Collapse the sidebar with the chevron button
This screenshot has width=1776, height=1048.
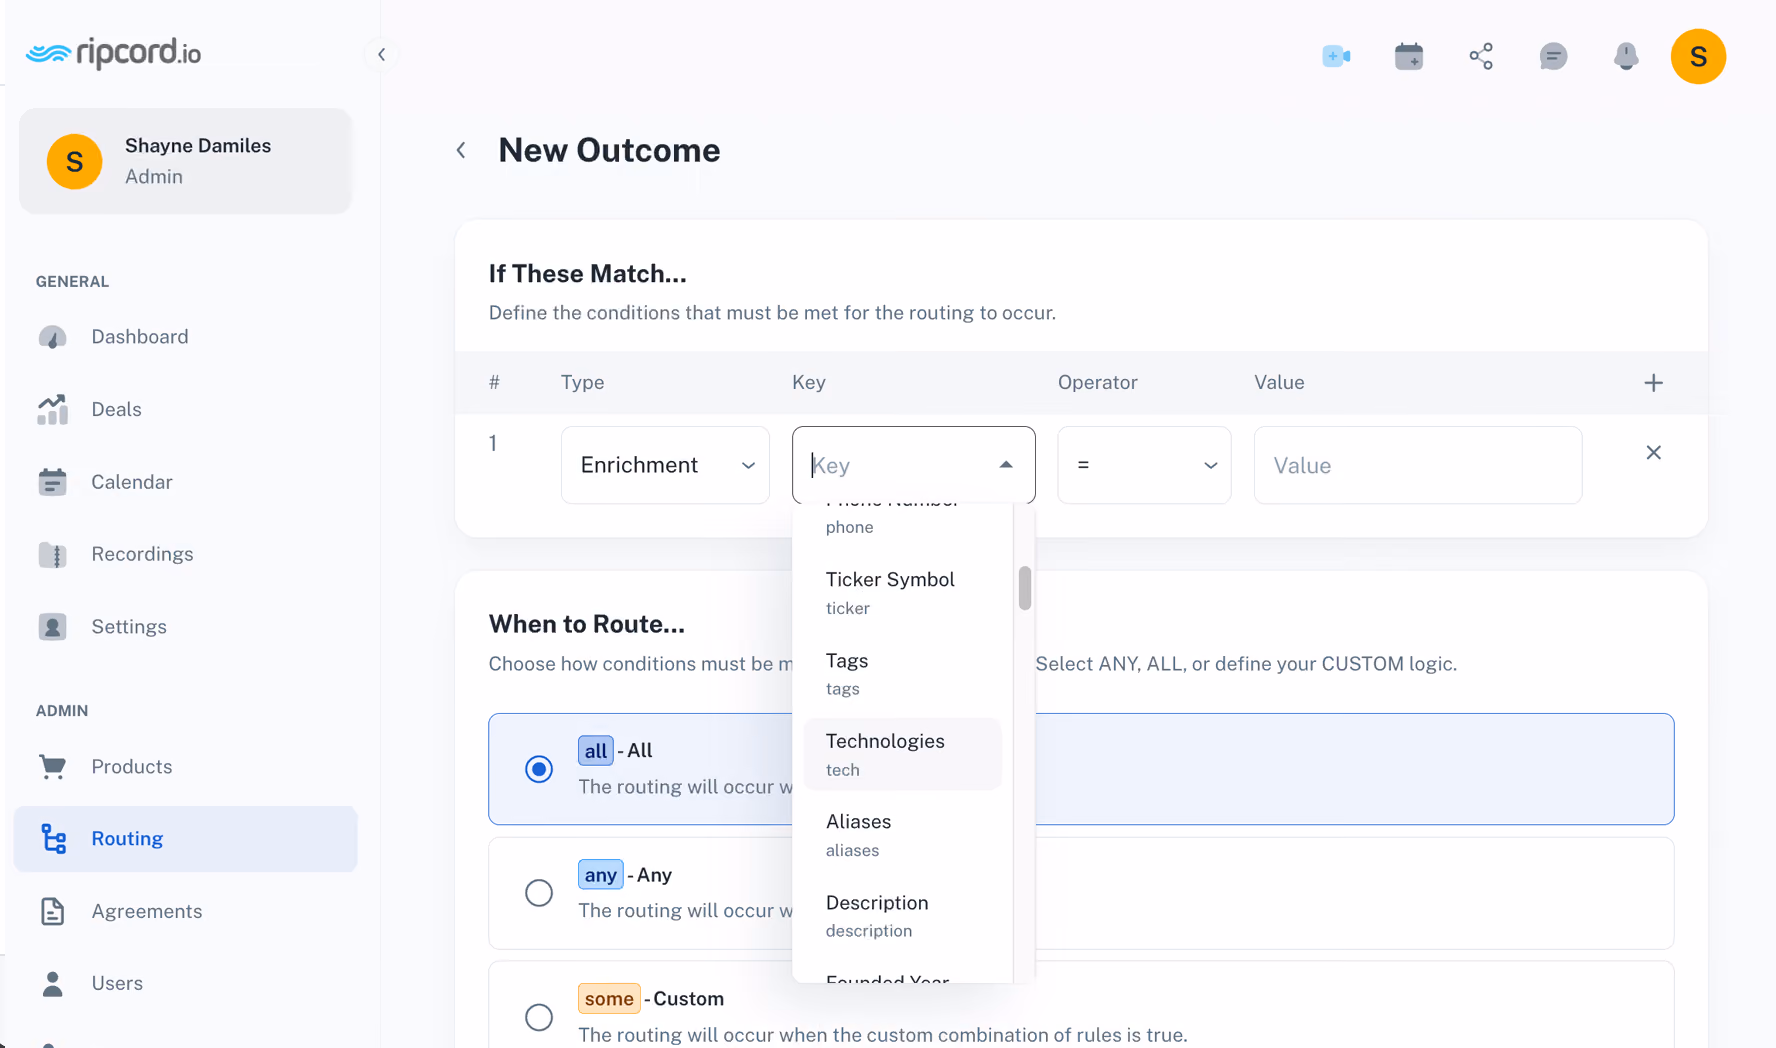click(381, 54)
